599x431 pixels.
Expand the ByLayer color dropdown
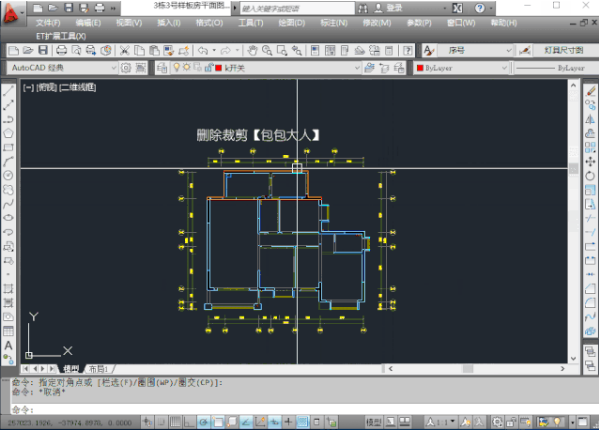(504, 68)
